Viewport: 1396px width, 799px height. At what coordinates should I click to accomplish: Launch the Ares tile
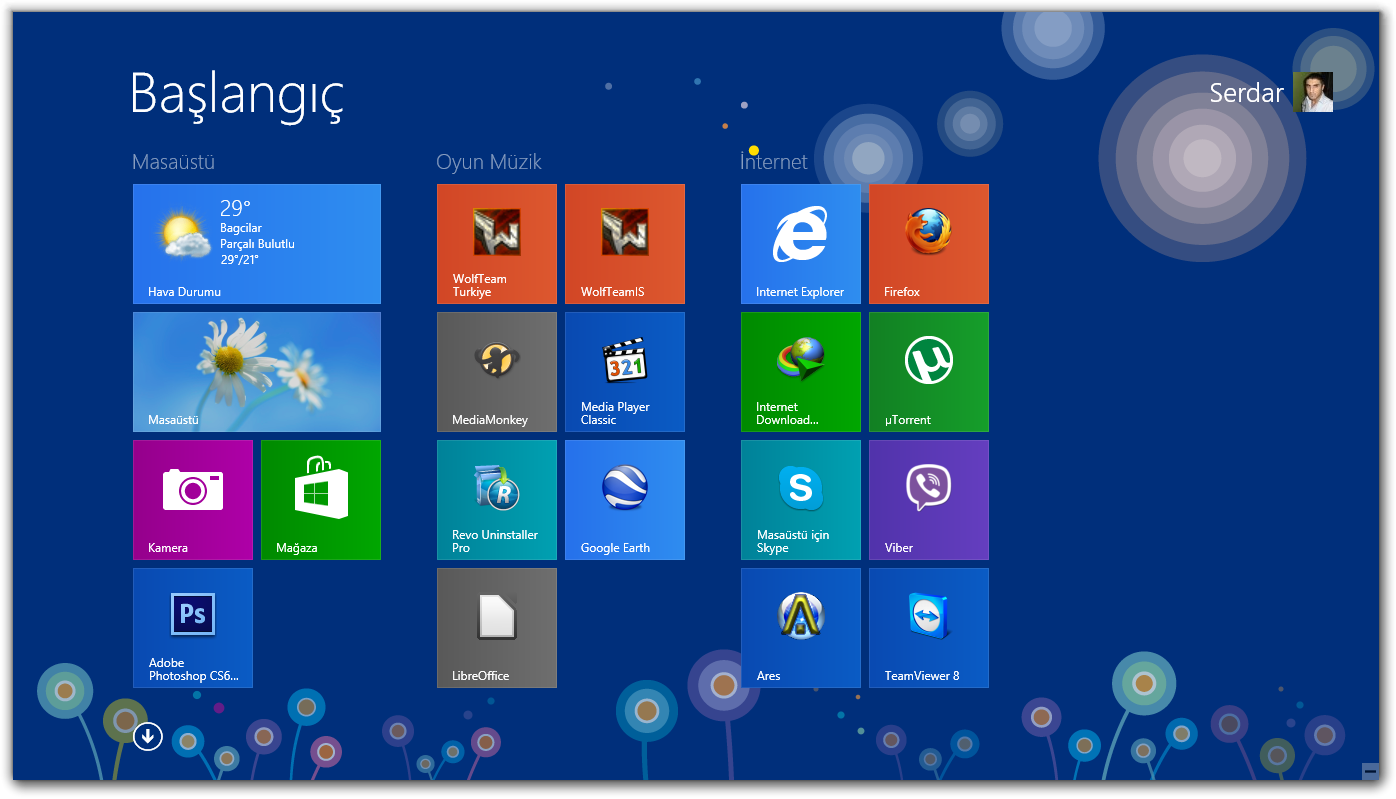click(x=800, y=628)
